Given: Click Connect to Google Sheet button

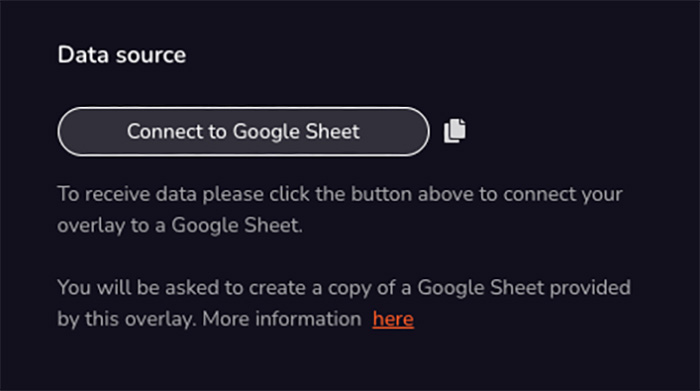Looking at the screenshot, I should click(x=243, y=132).
